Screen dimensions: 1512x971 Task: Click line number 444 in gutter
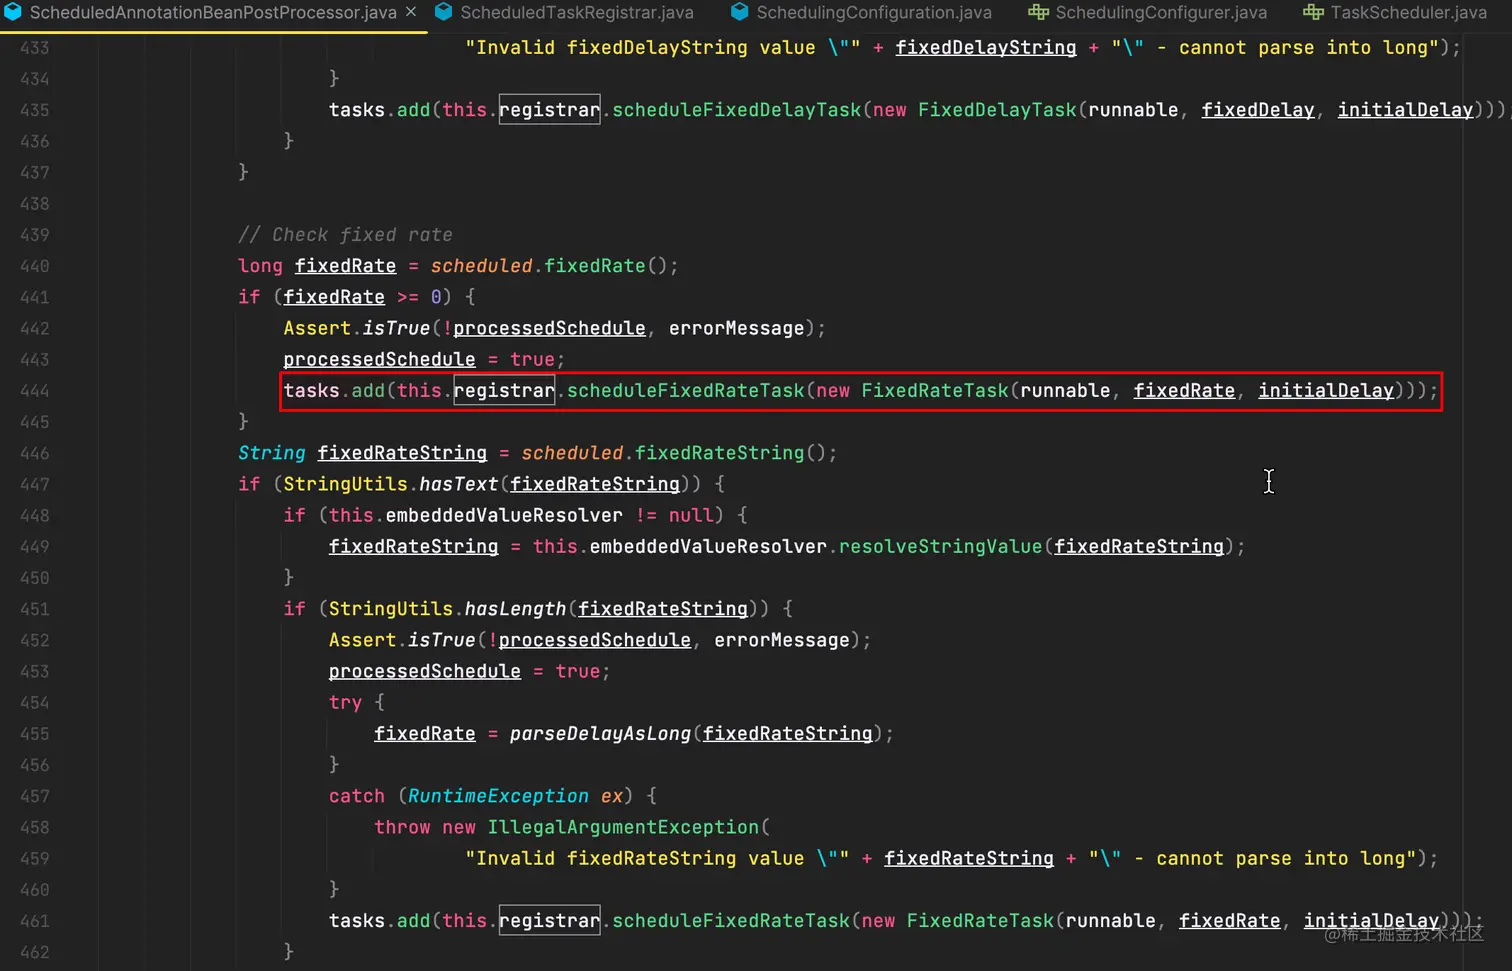click(34, 391)
